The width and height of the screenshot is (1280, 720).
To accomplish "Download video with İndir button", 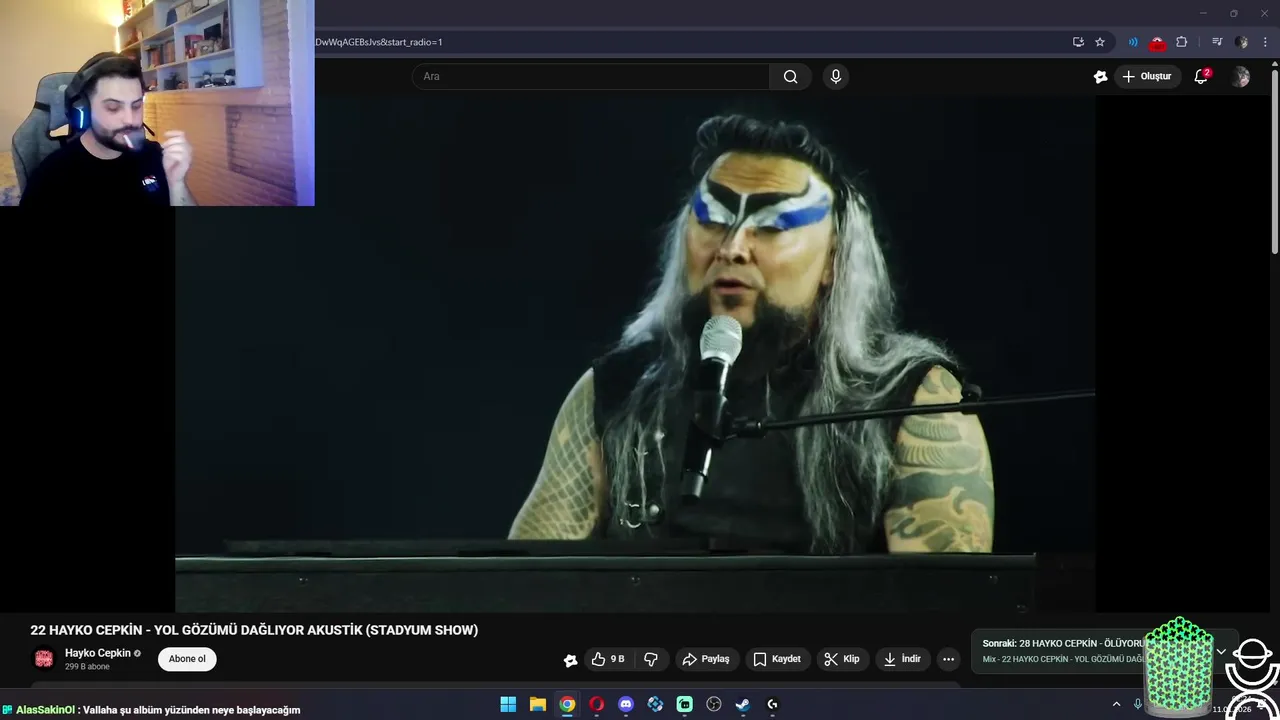I will (x=902, y=659).
